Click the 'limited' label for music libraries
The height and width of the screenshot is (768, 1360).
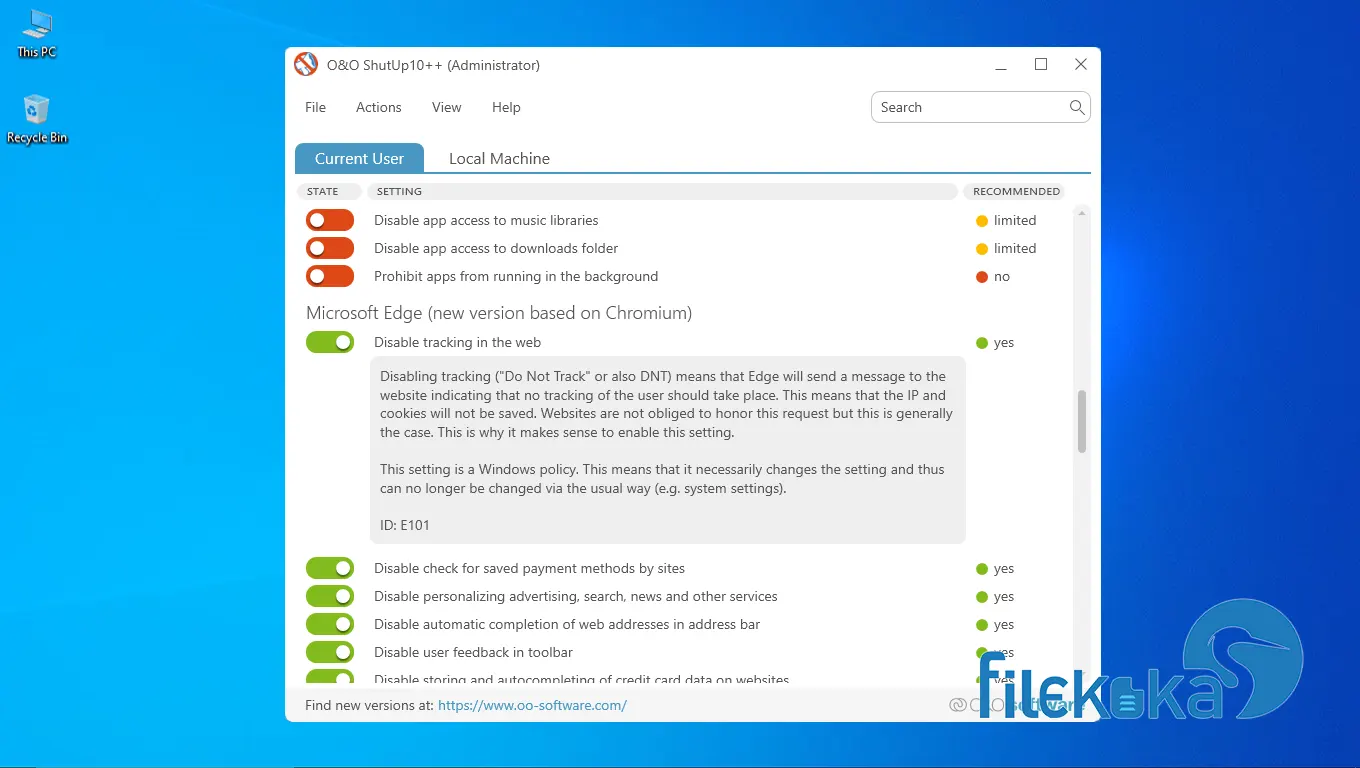click(1015, 220)
